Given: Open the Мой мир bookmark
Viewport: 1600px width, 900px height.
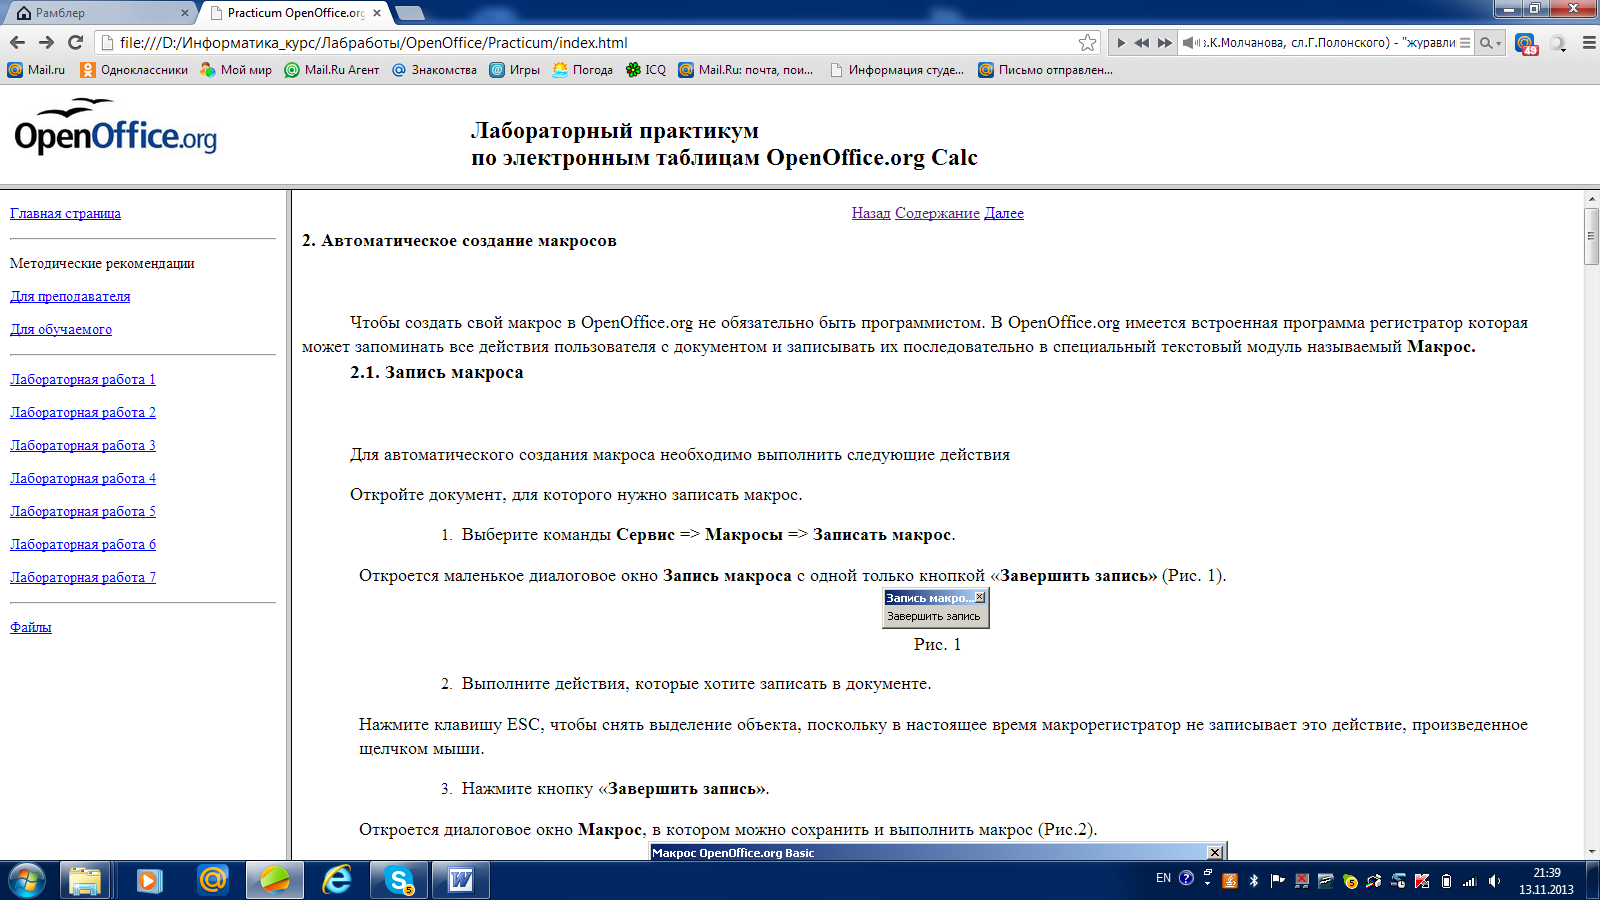Looking at the screenshot, I should point(236,70).
